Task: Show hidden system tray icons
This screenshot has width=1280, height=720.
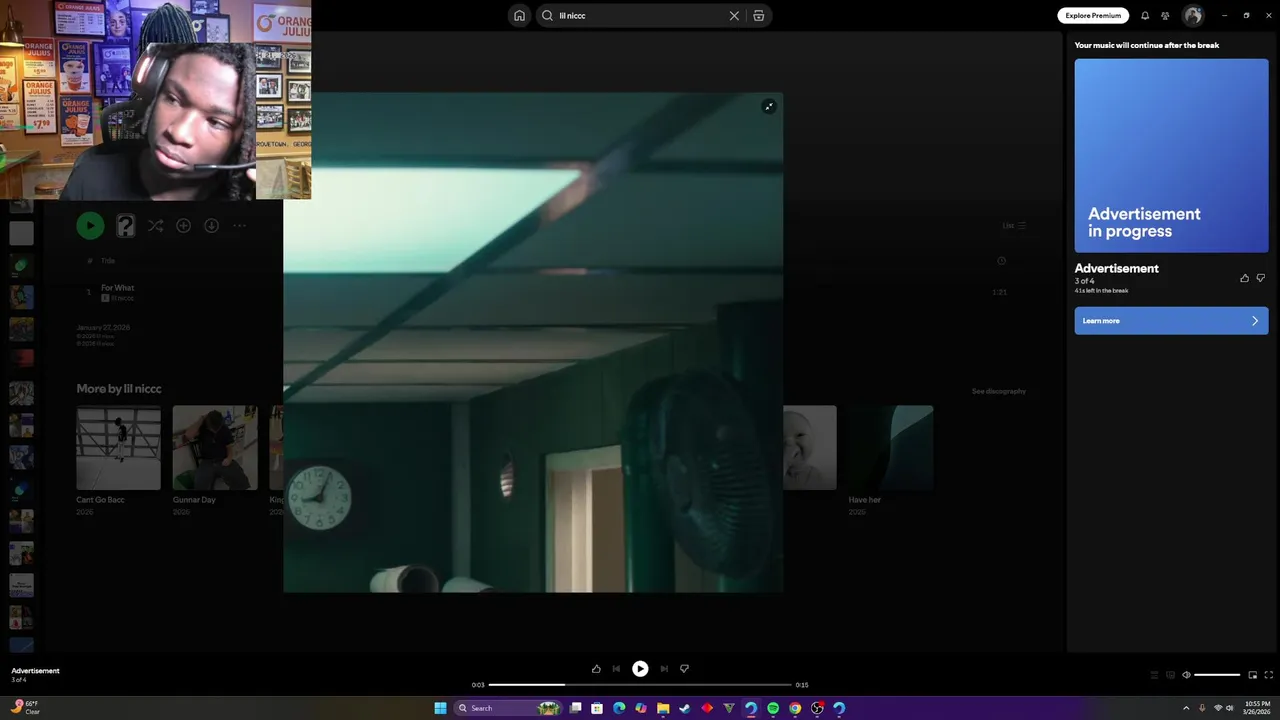Action: [1186, 708]
